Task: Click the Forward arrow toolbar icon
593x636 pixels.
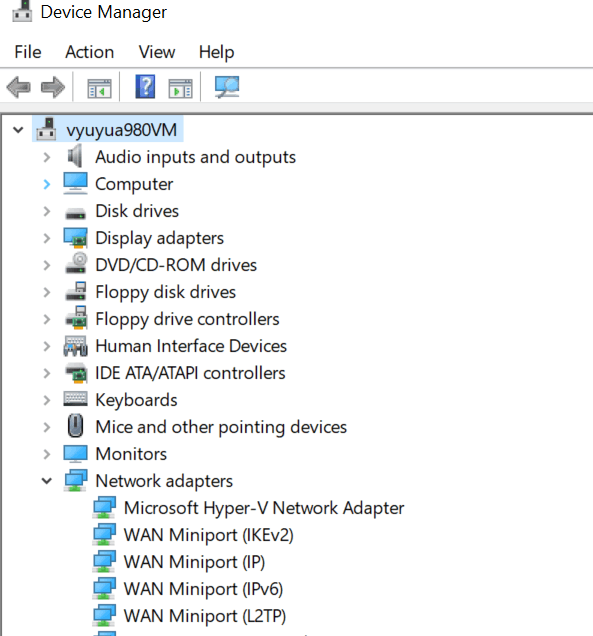Action: pyautogui.click(x=53, y=87)
